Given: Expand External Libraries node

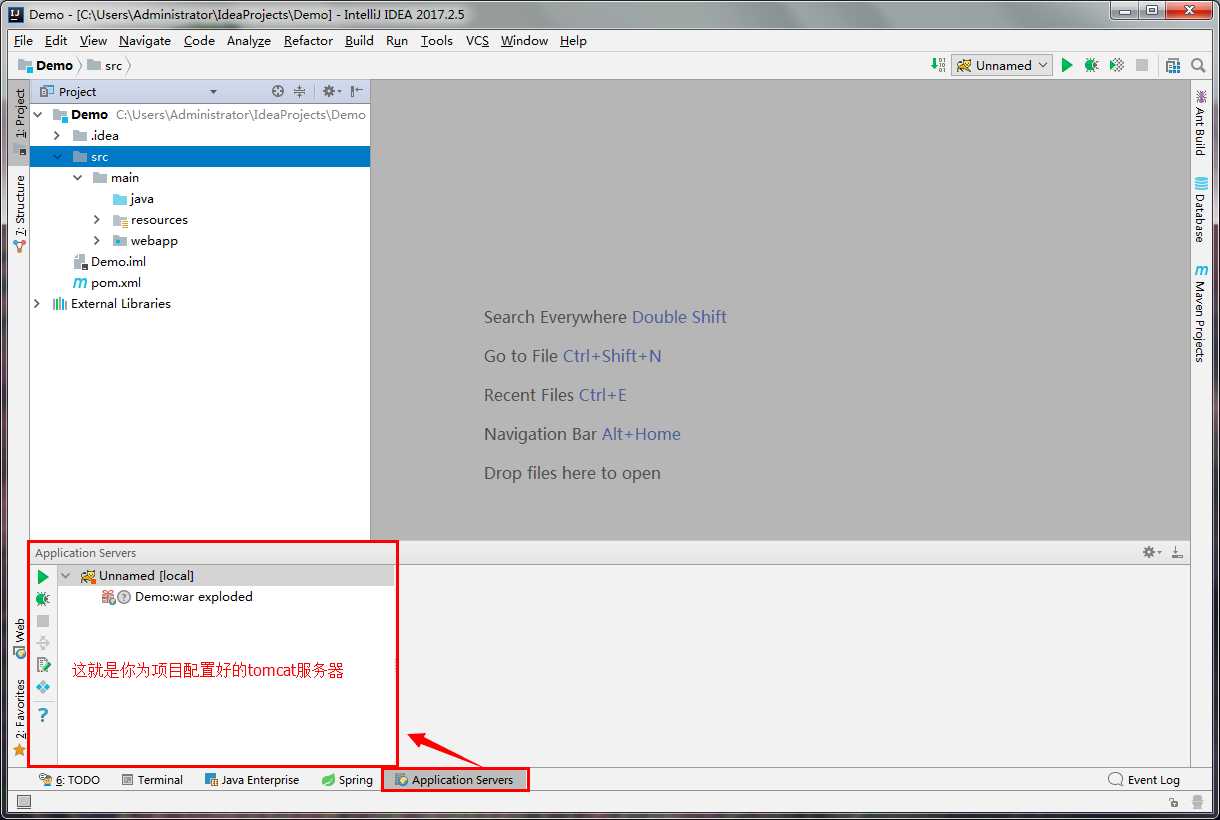Looking at the screenshot, I should (x=38, y=303).
